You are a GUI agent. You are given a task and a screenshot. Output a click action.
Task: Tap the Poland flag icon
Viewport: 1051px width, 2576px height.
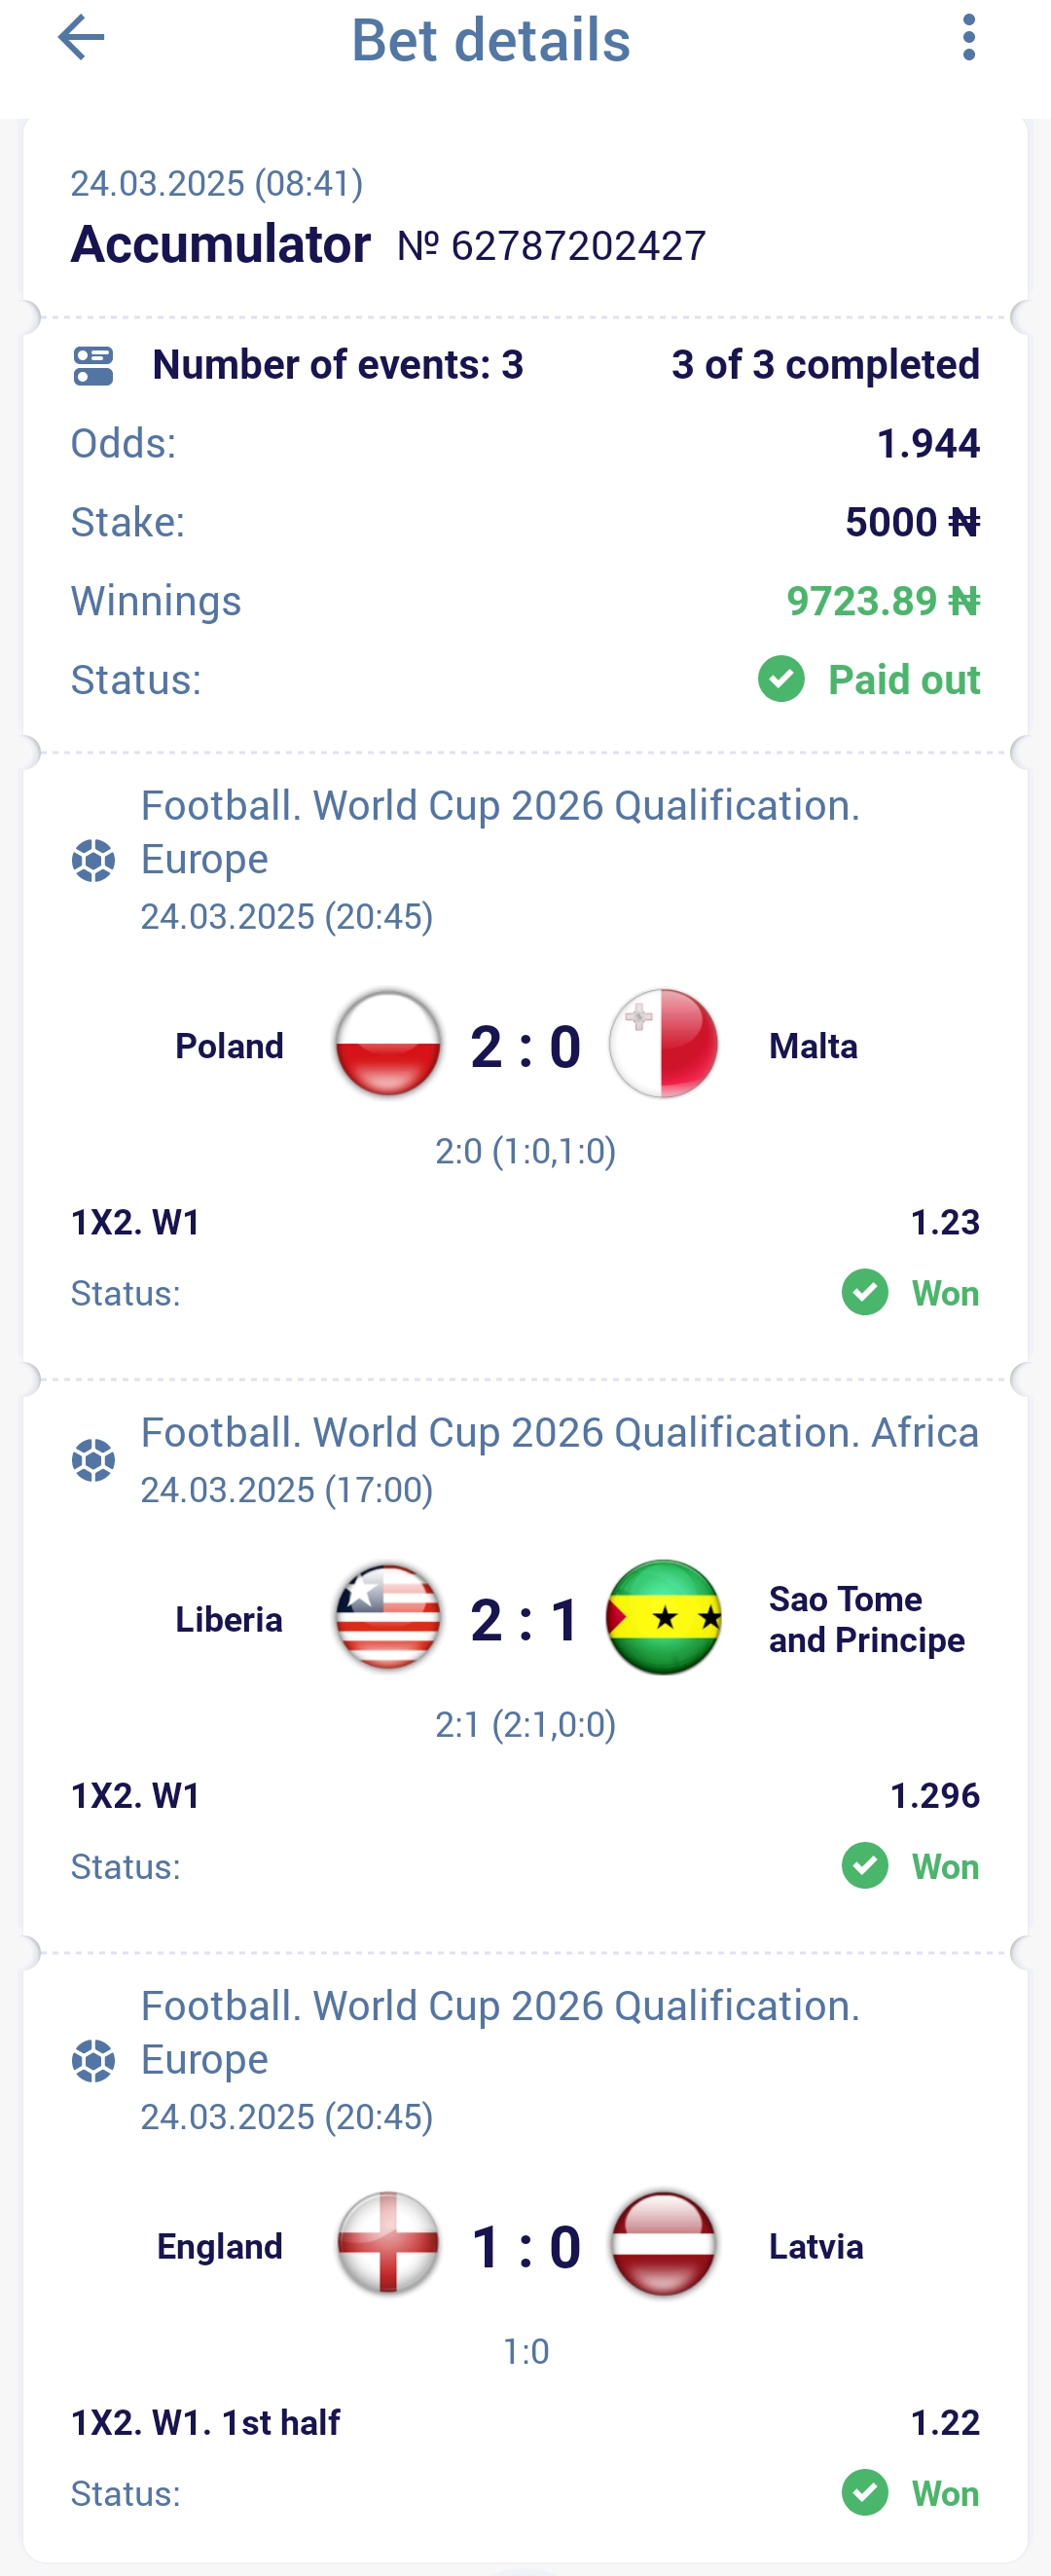point(388,1044)
